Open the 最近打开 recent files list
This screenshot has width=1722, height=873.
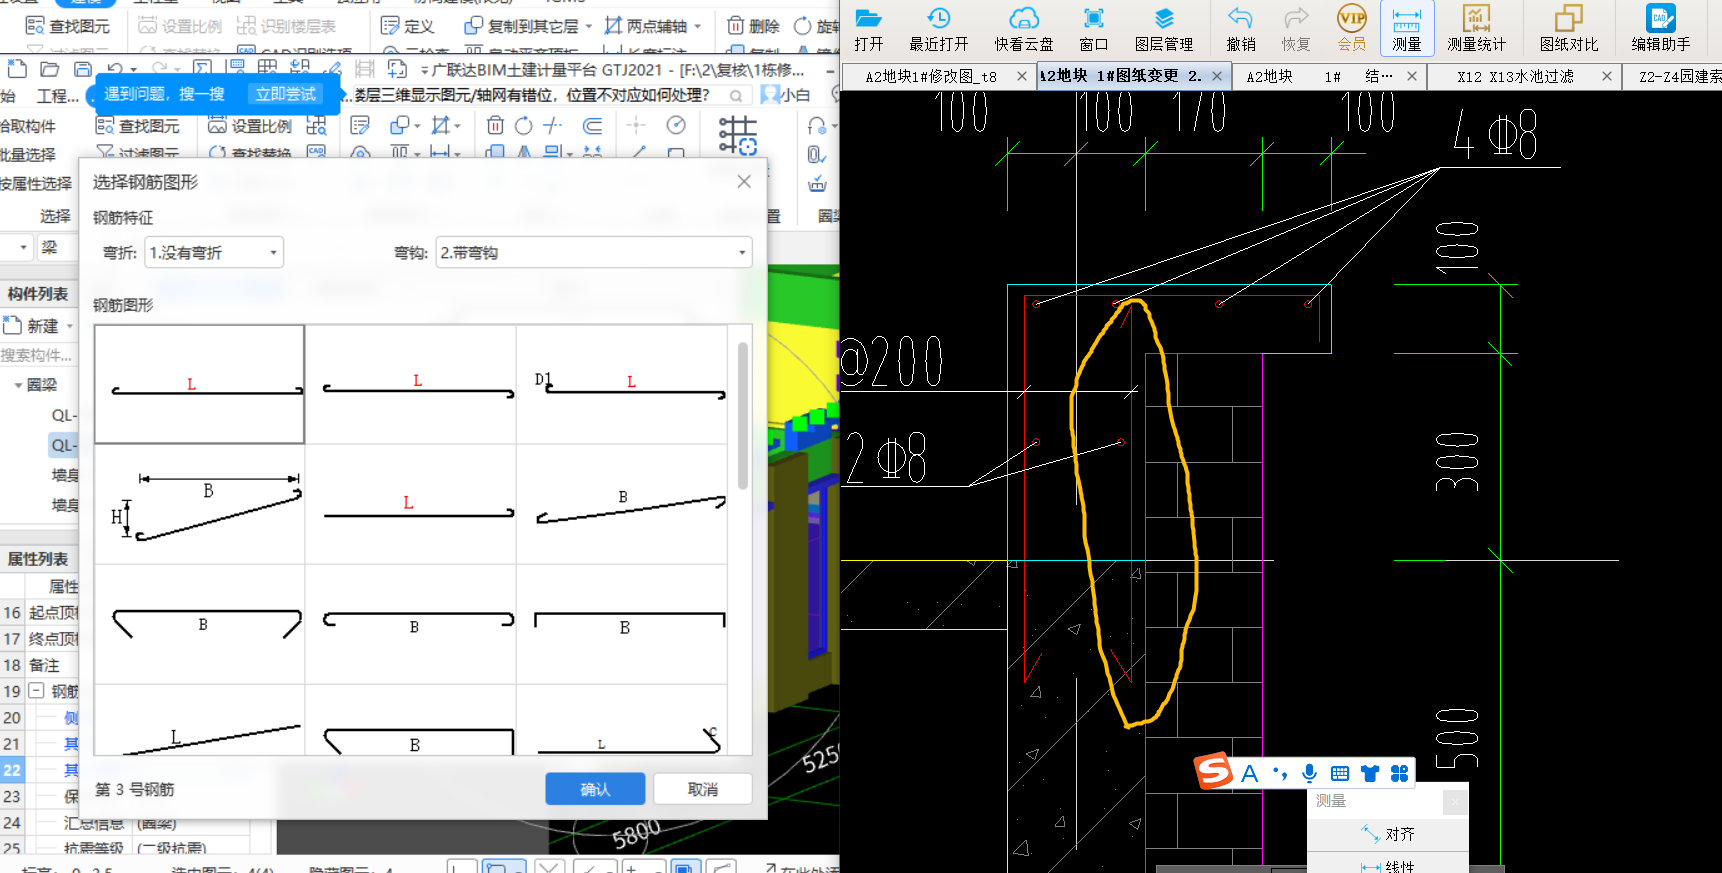point(938,29)
